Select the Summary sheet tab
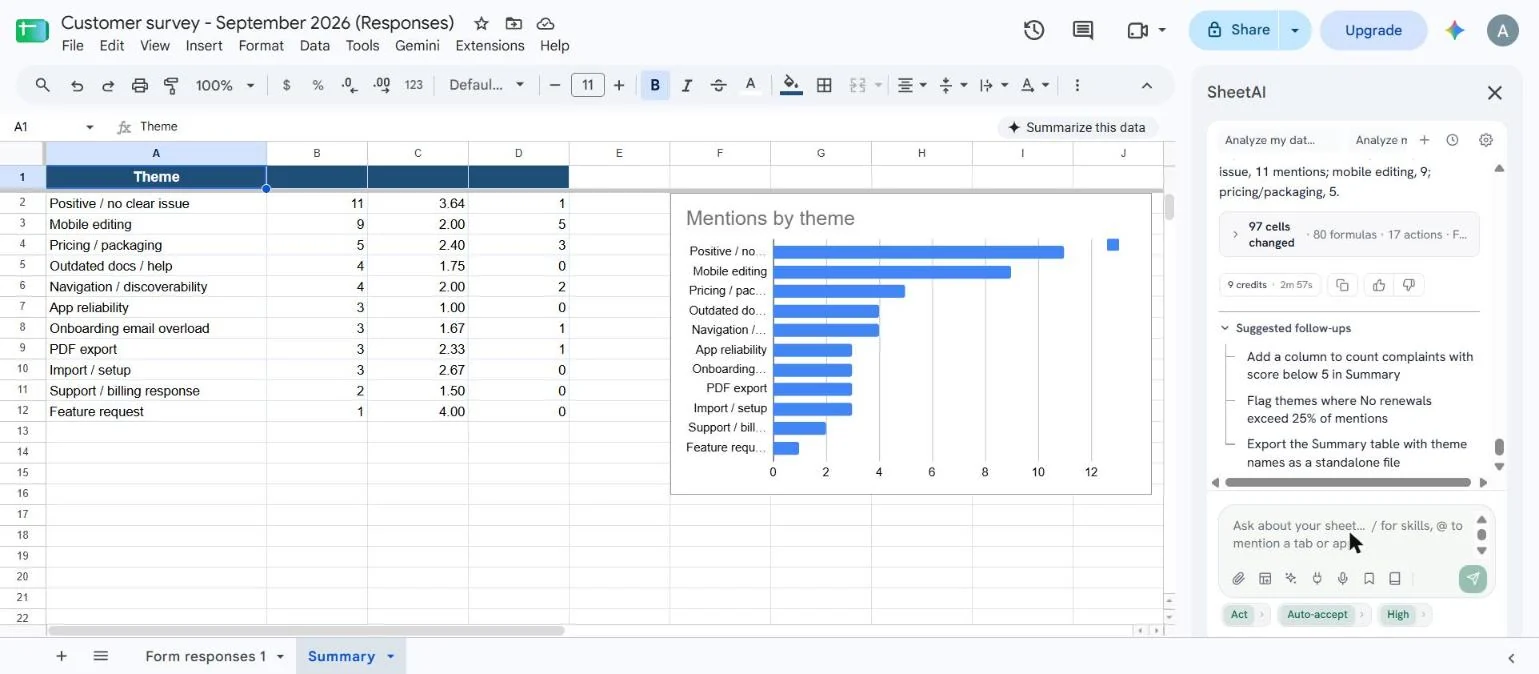The width and height of the screenshot is (1539, 674). click(341, 656)
